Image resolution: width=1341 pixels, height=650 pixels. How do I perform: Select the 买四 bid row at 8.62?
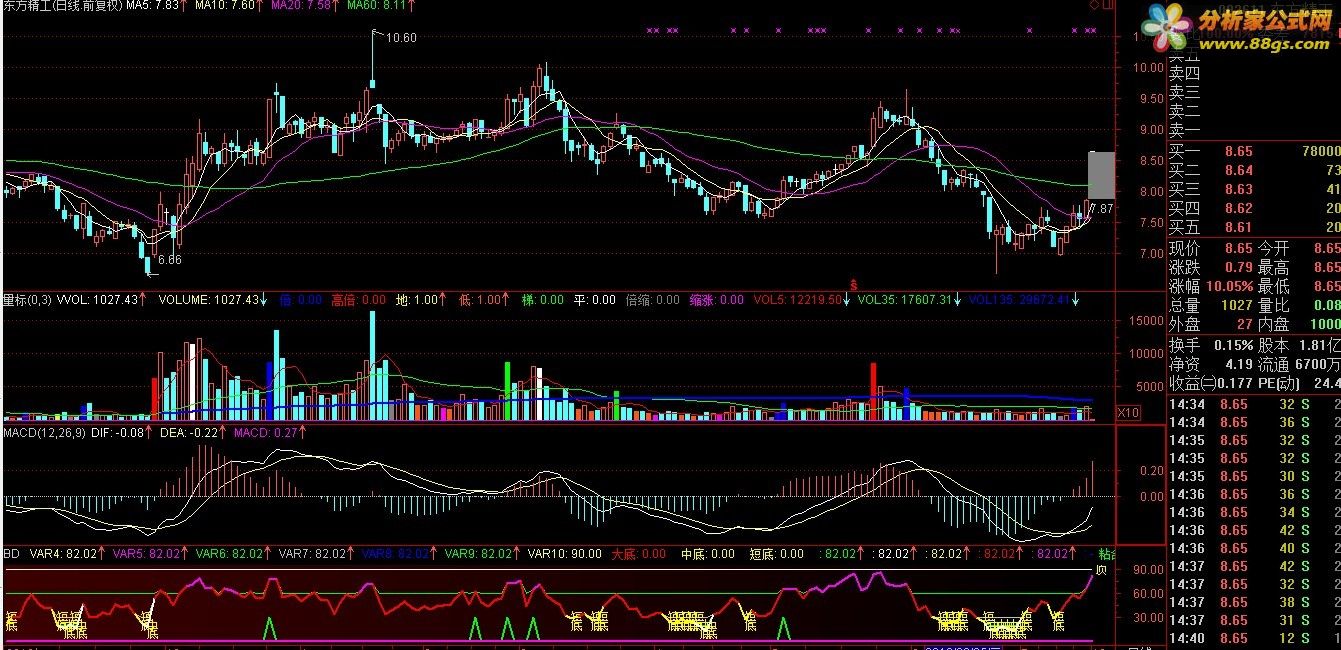pos(1254,208)
